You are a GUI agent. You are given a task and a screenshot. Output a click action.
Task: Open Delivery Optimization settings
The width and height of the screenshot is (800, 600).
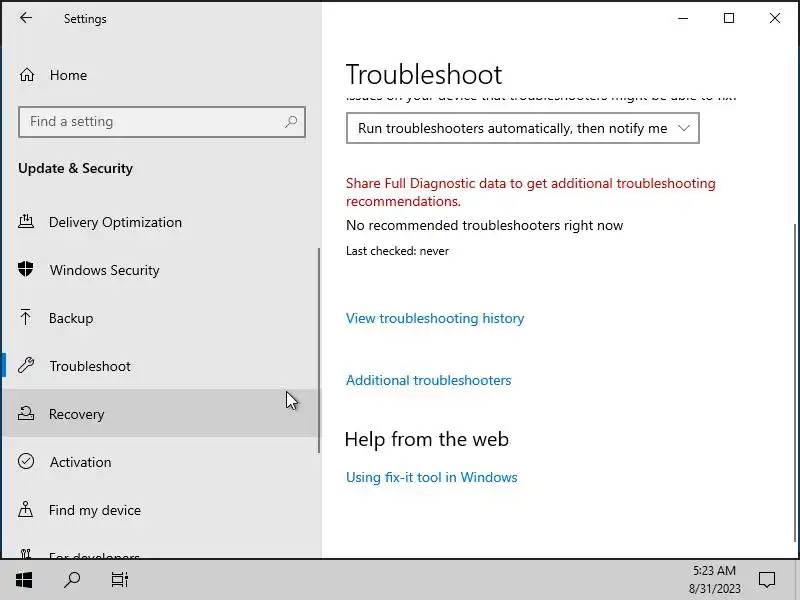pyautogui.click(x=161, y=222)
